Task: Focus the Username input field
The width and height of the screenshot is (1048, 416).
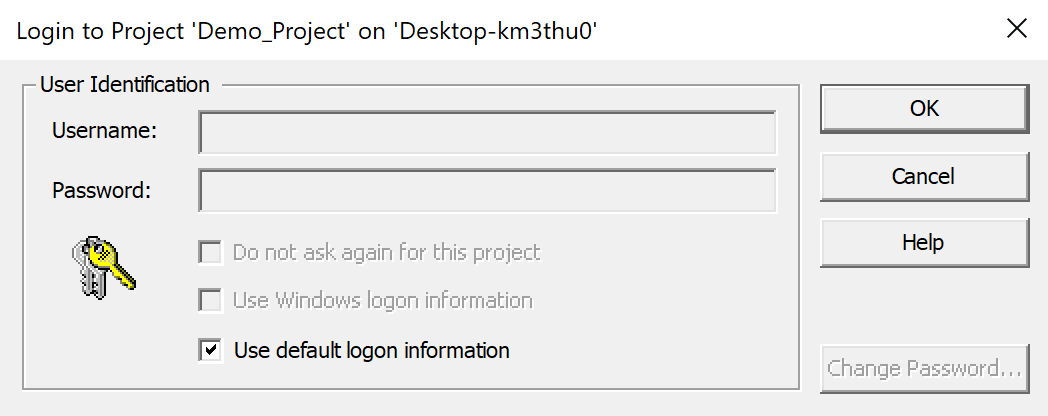Action: point(487,132)
